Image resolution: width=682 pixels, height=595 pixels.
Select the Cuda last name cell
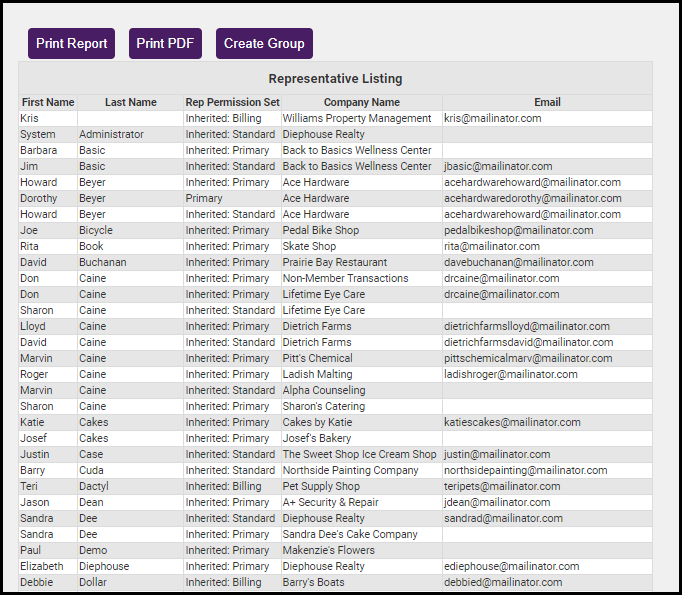(130, 470)
